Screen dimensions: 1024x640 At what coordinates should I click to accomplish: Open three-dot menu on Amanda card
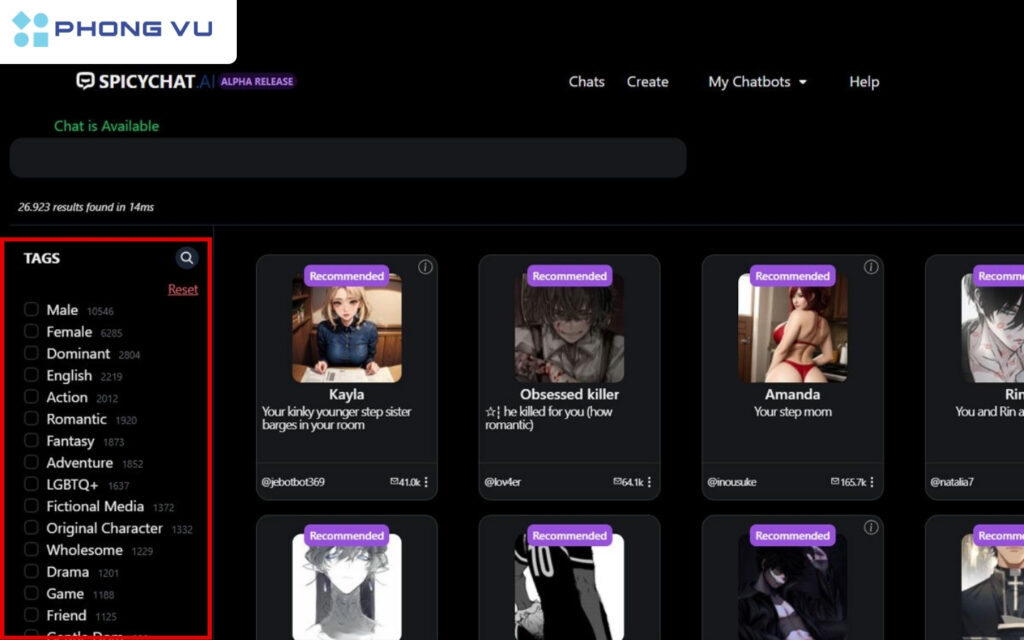coord(872,482)
